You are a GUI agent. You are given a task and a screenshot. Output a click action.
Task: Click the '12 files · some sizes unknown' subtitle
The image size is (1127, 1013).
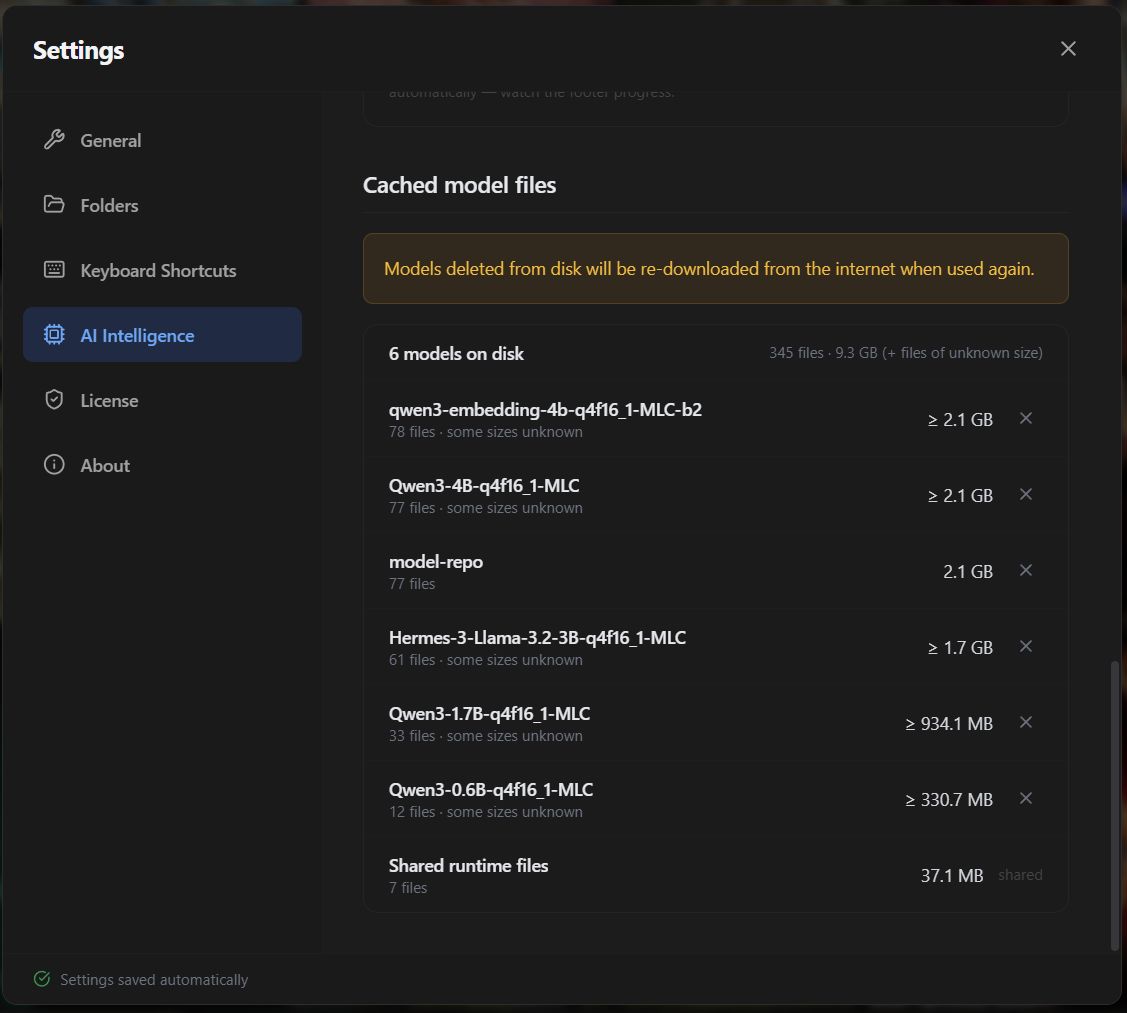[x=485, y=812]
